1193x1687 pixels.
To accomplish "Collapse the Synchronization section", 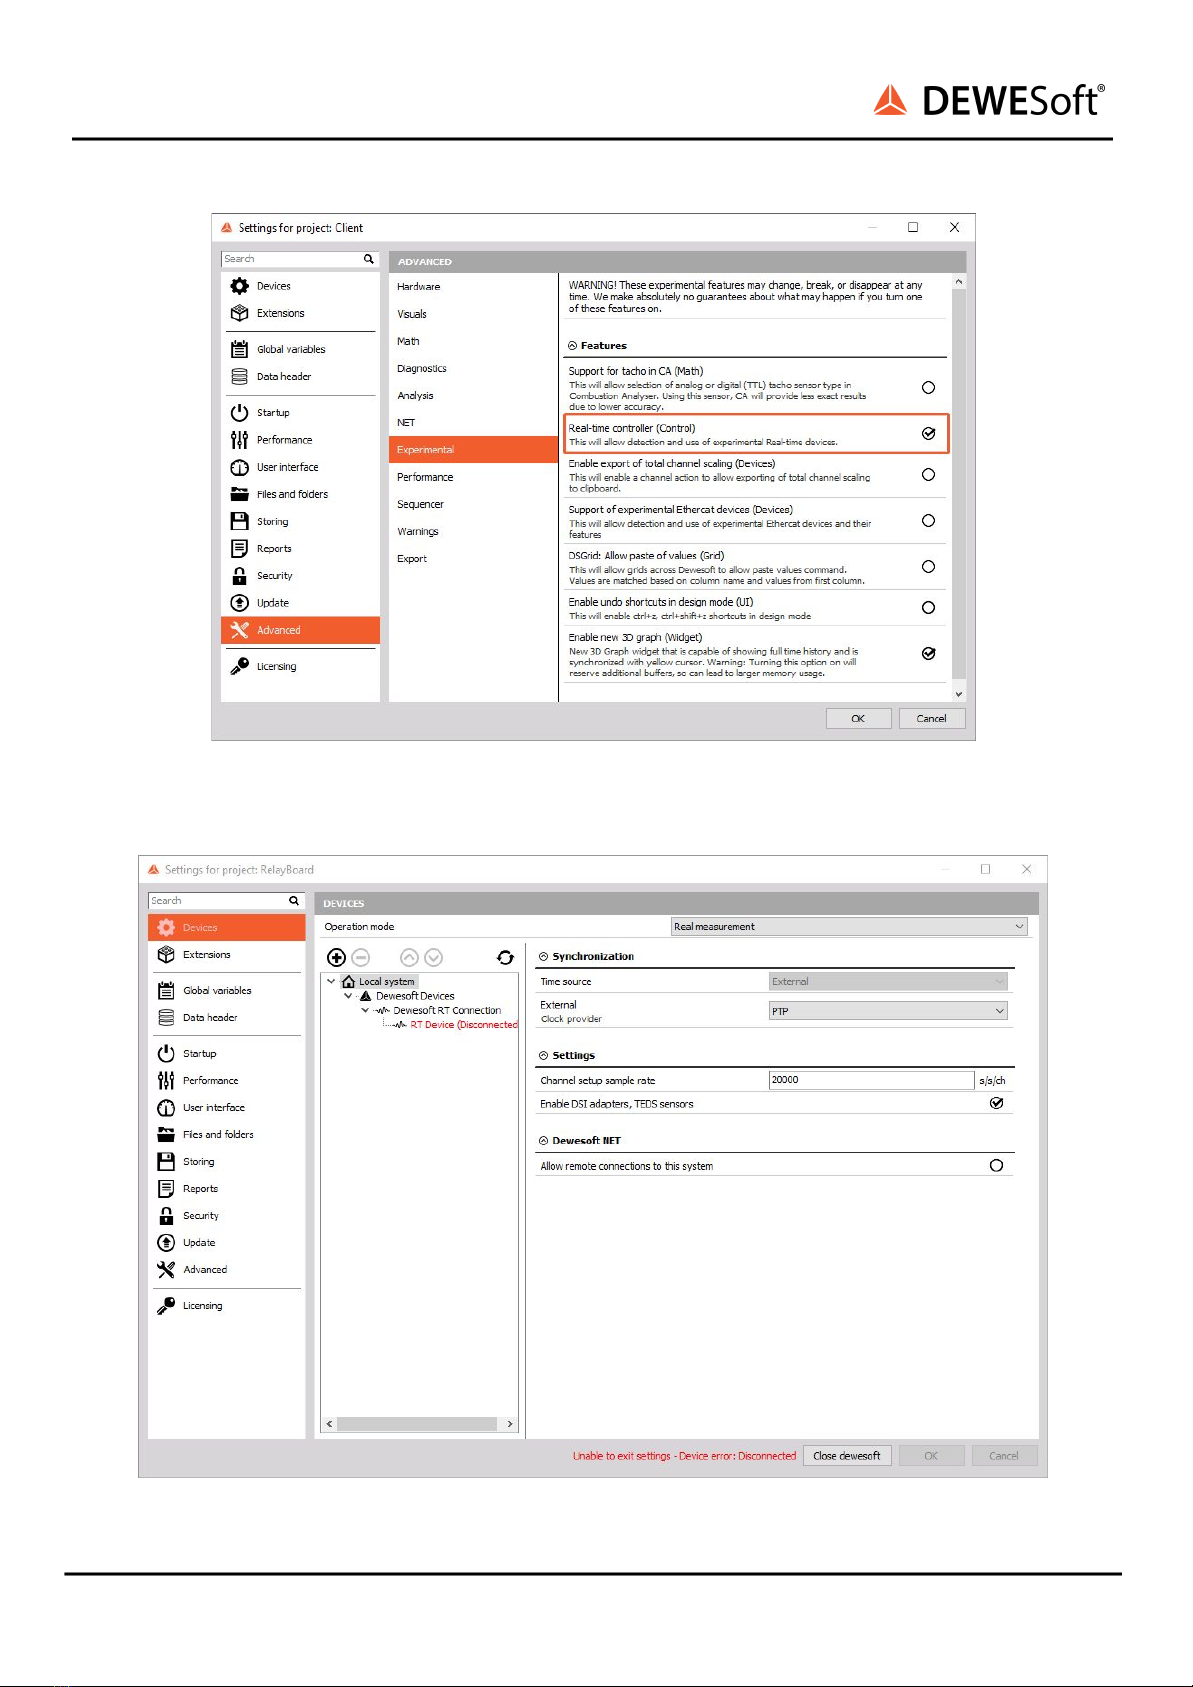I will (x=543, y=957).
